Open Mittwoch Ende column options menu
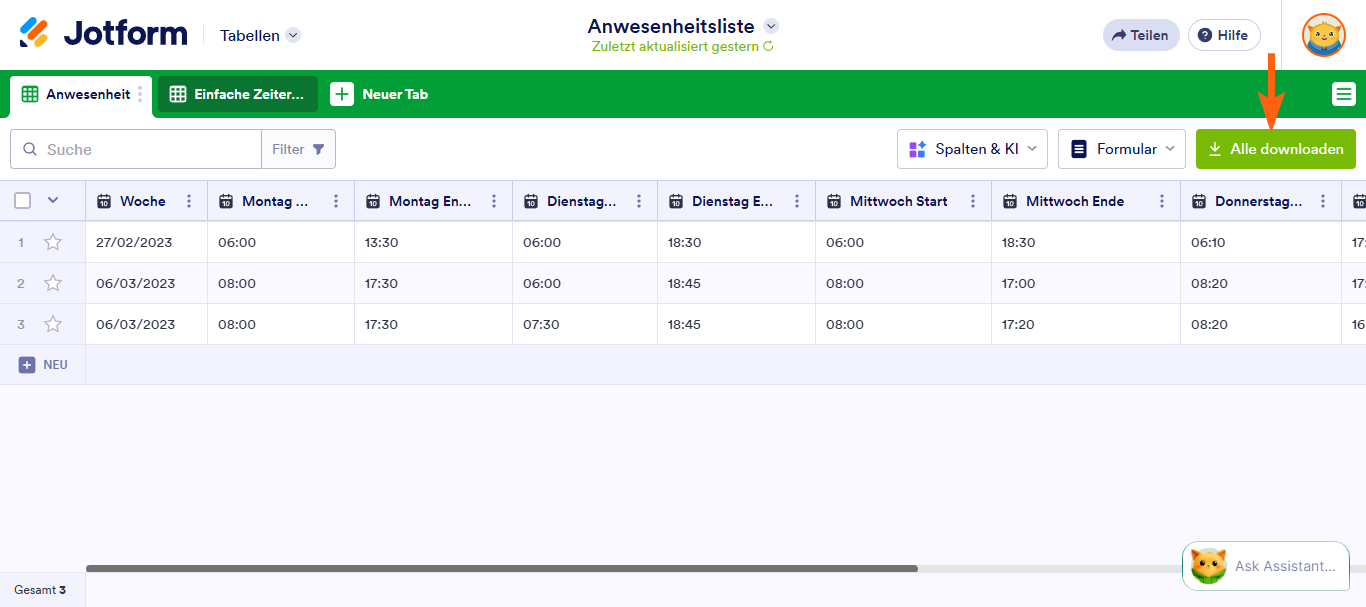The image size is (1366, 607). click(1162, 201)
